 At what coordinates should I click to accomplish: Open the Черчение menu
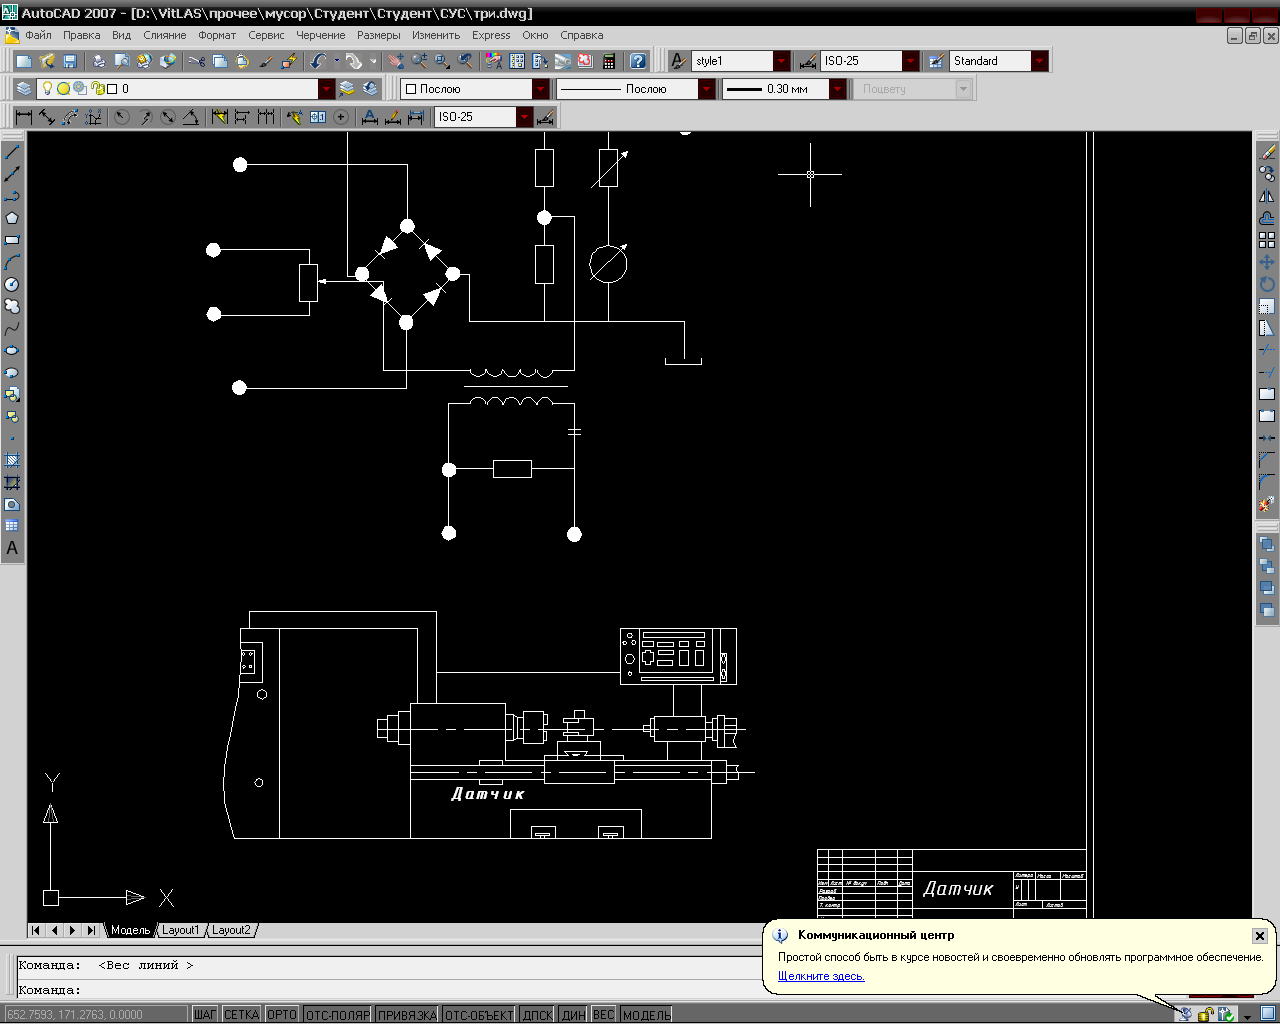321,35
